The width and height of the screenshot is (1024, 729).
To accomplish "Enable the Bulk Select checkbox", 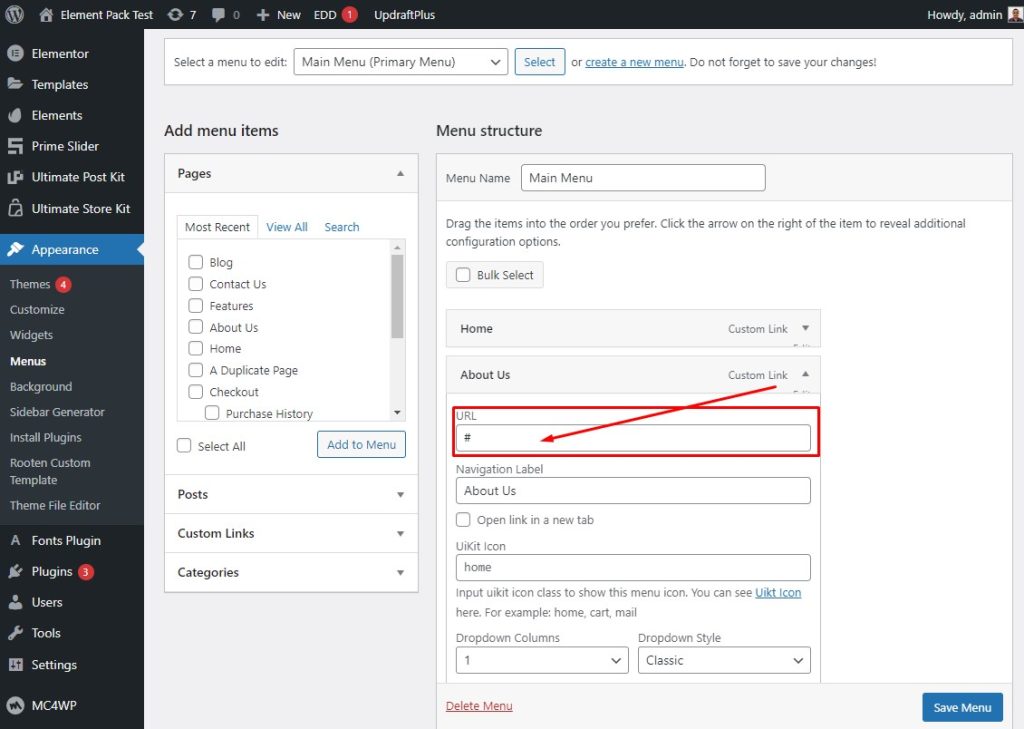I will coord(463,275).
